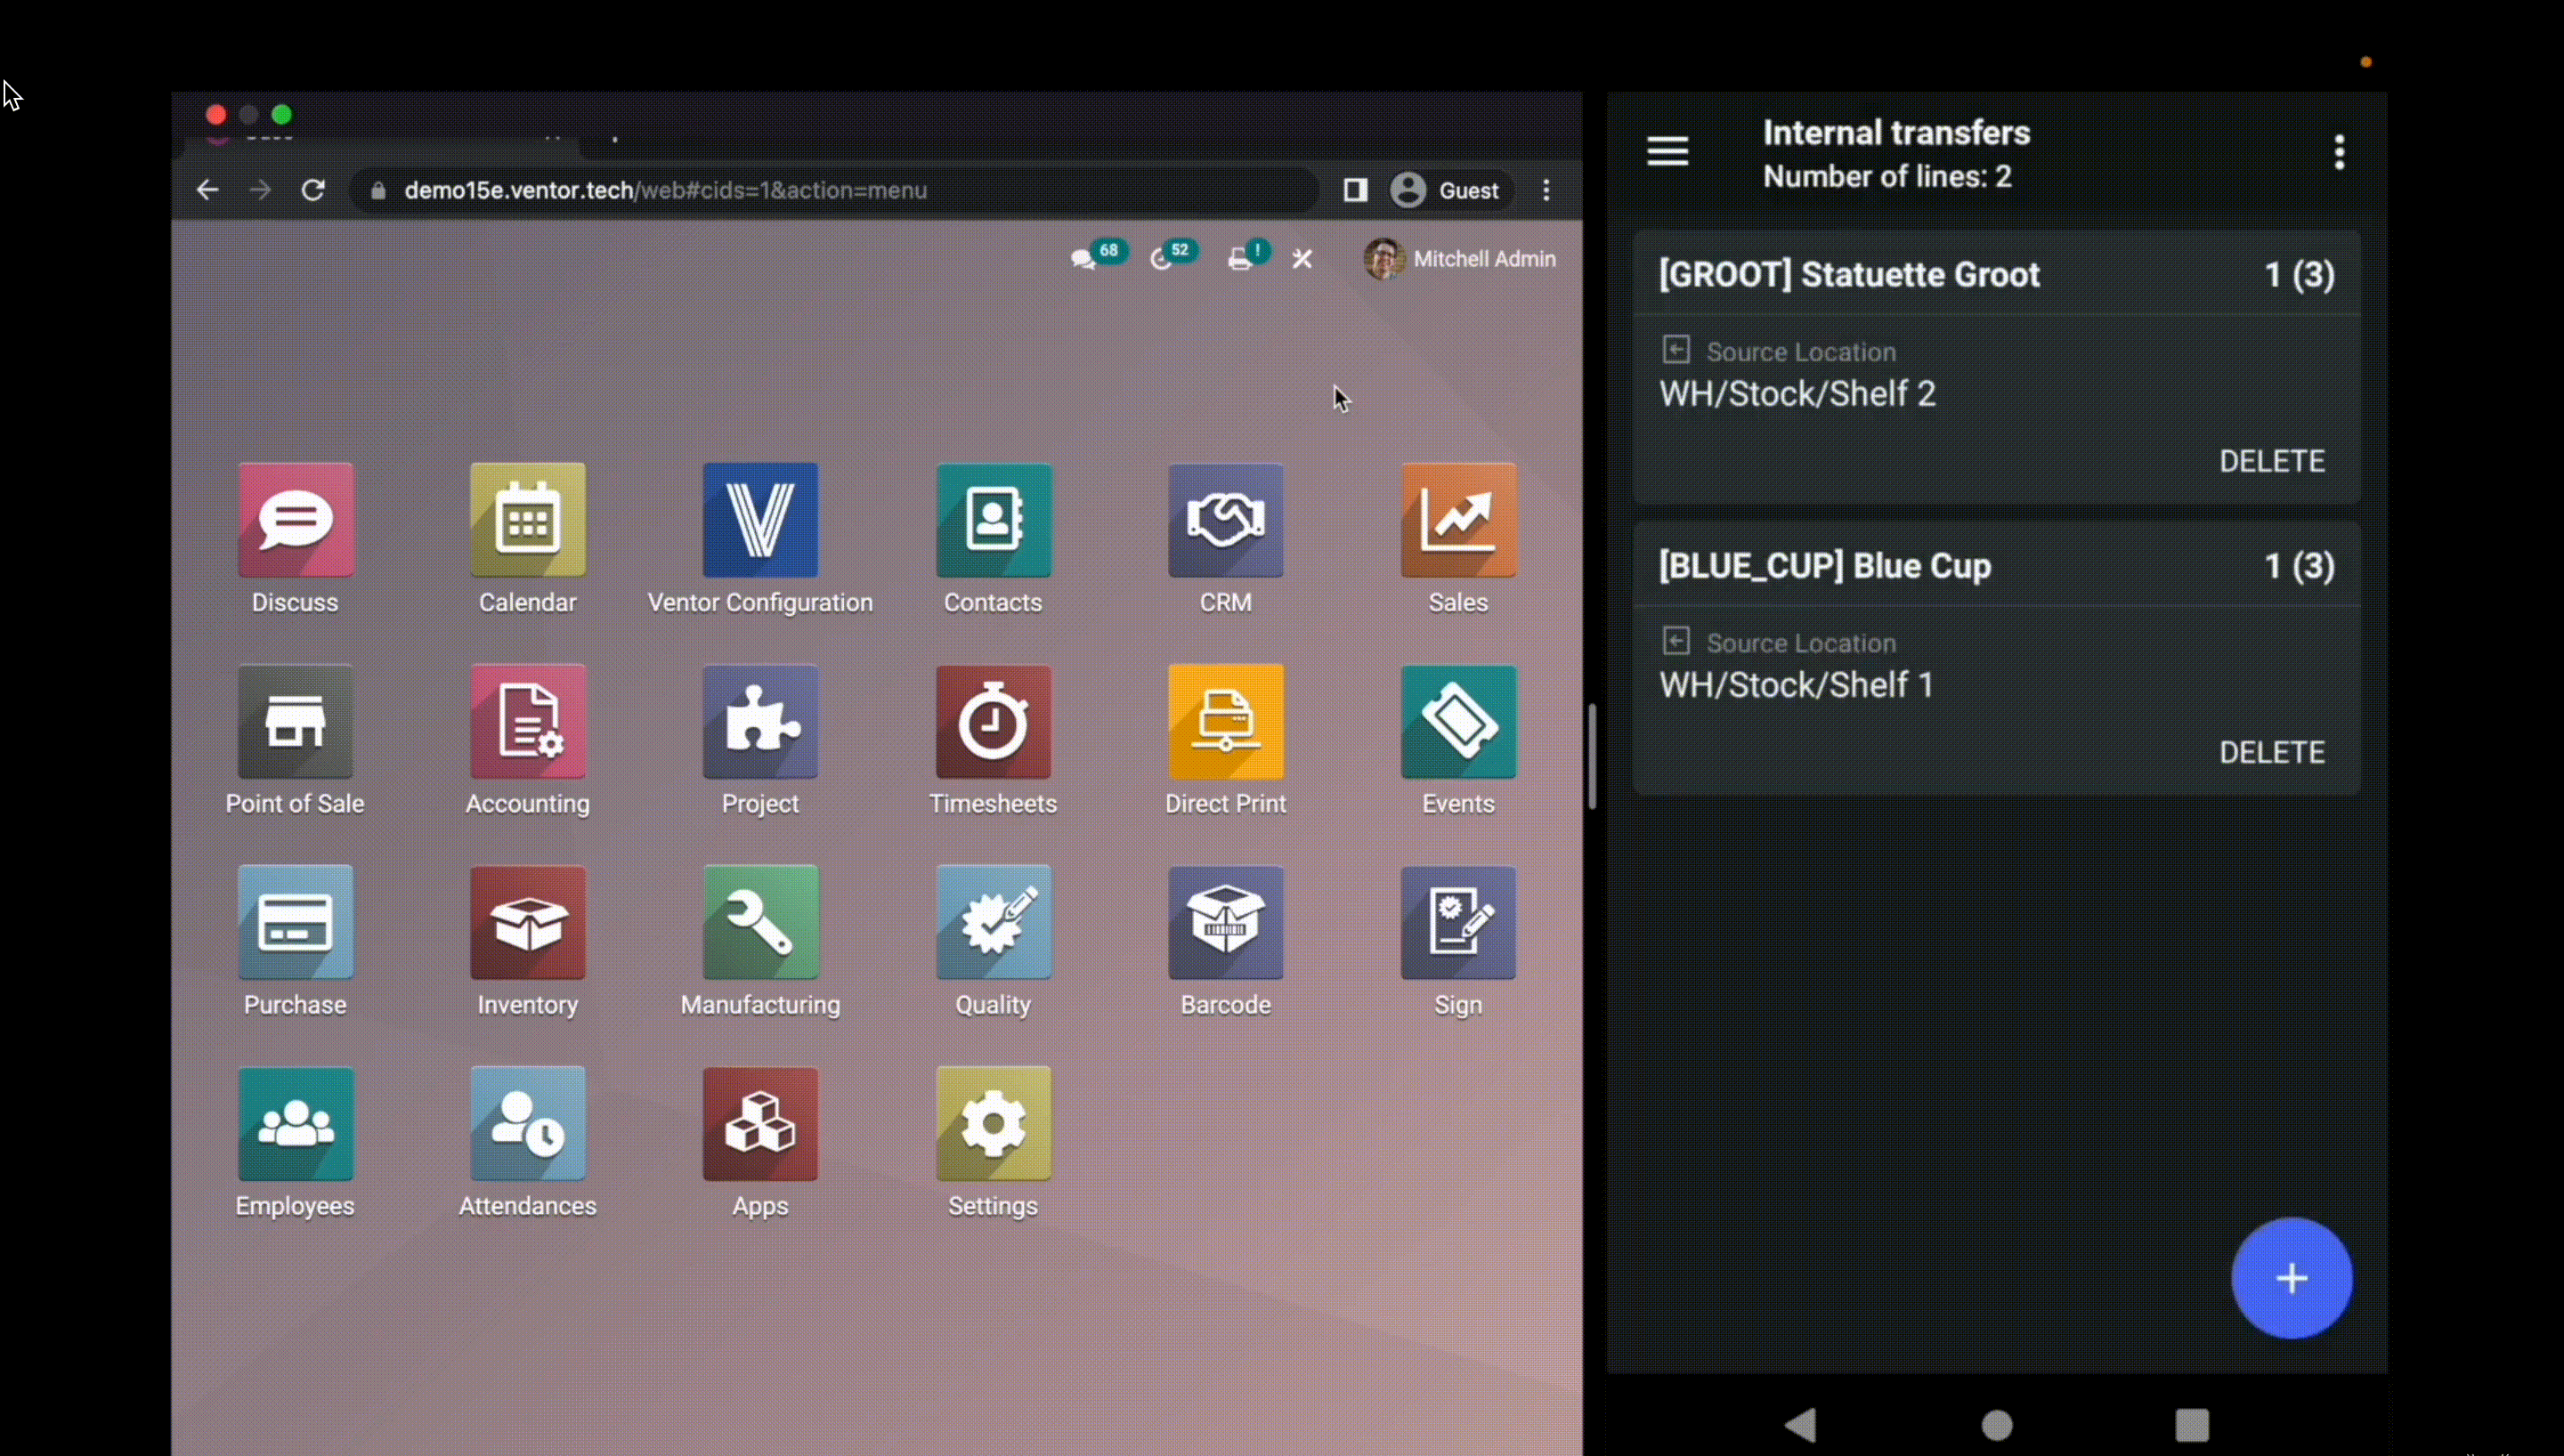Click the activity notification icon
The image size is (2564, 1456).
click(1162, 259)
